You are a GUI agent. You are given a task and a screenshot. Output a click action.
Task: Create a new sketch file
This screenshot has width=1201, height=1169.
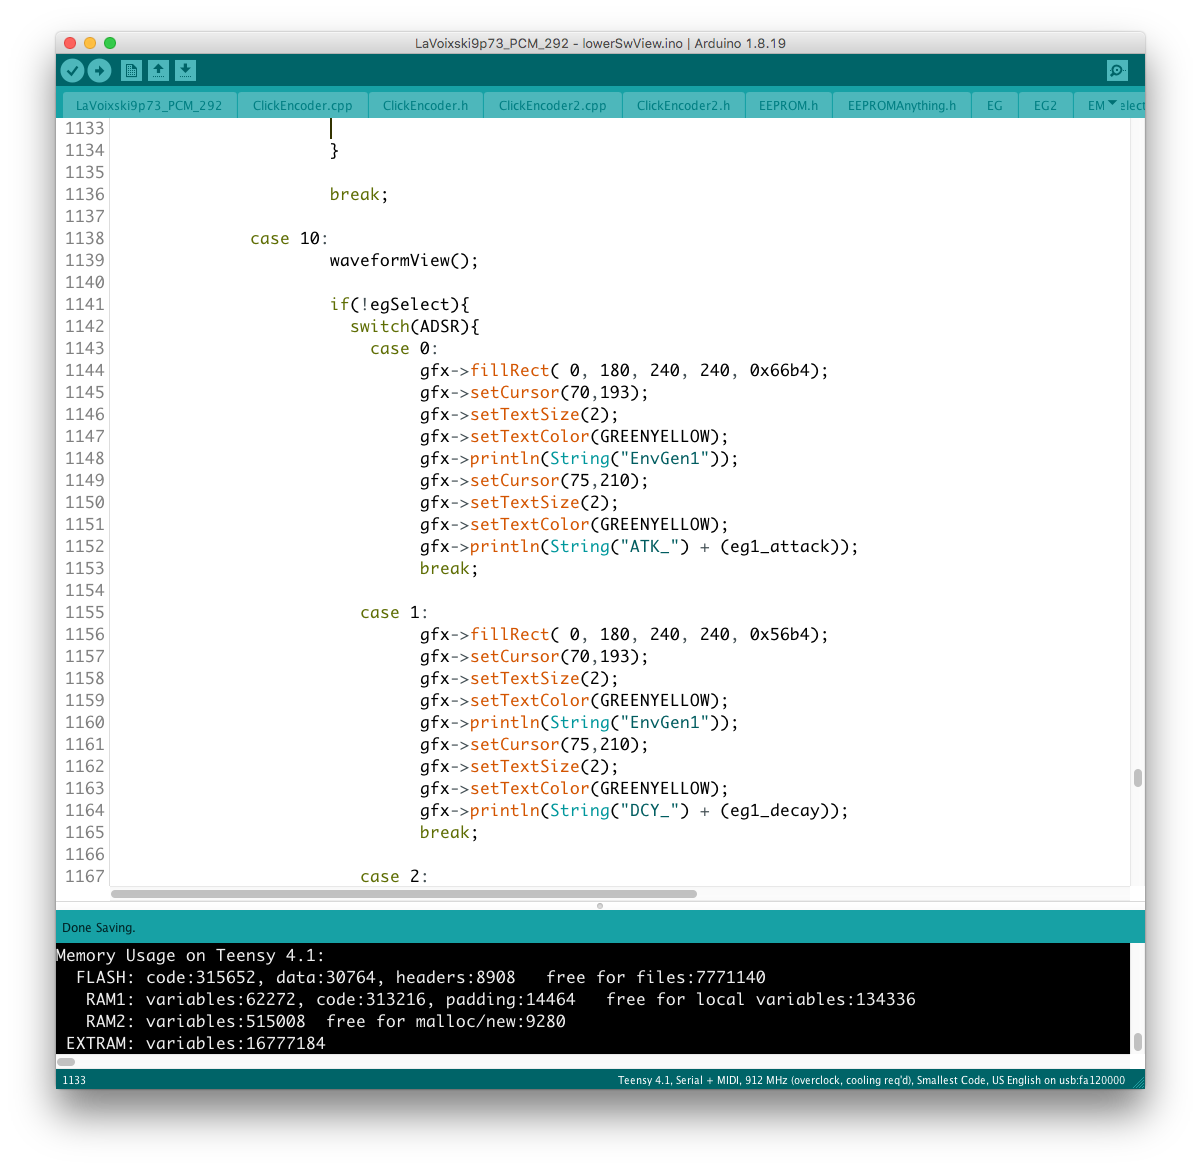point(131,70)
